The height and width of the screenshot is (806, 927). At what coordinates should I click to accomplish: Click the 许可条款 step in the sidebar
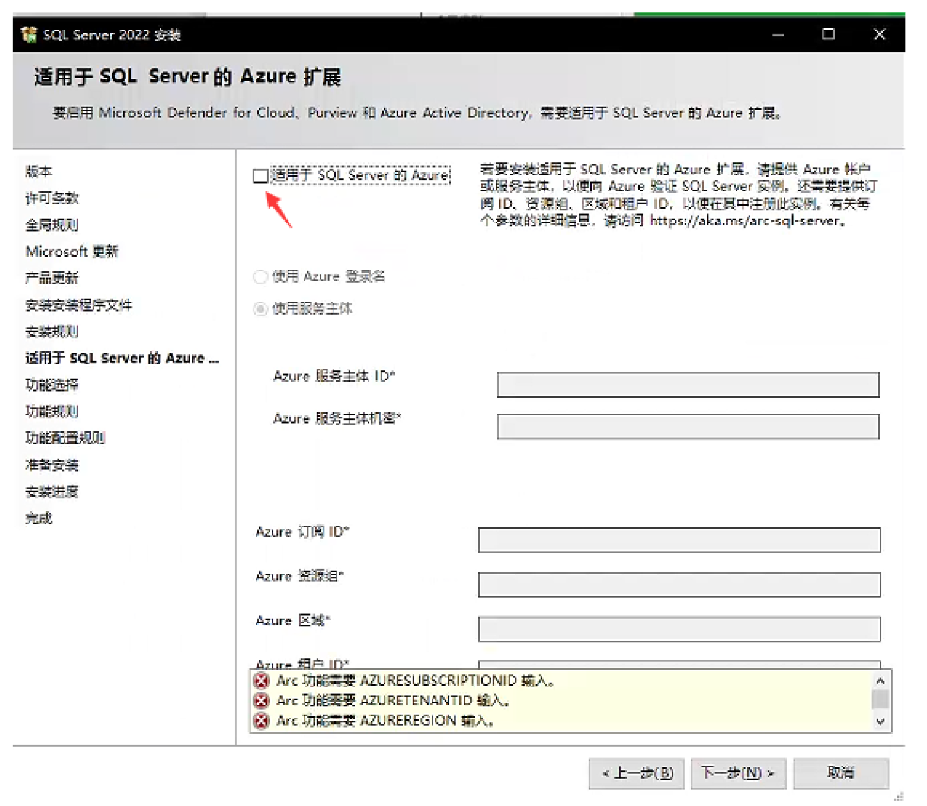pyautogui.click(x=52, y=198)
